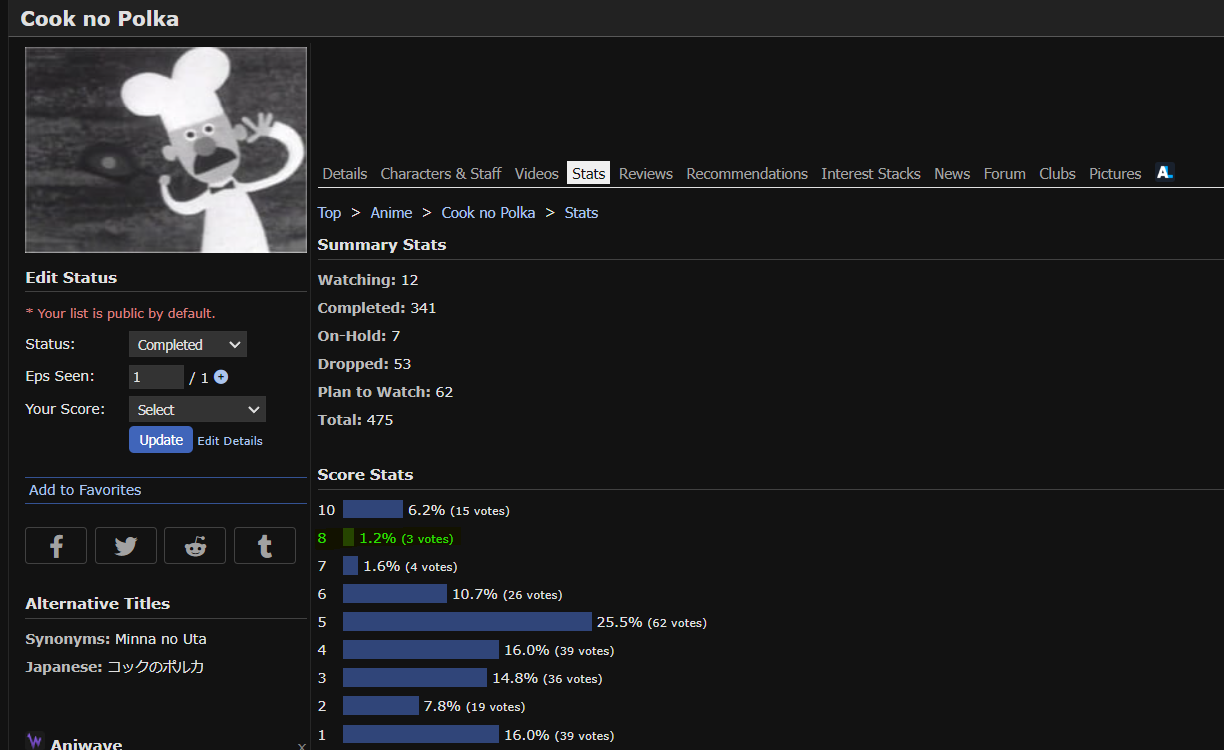Click the Alternative Titles heading
The width and height of the screenshot is (1224, 750).
(98, 604)
